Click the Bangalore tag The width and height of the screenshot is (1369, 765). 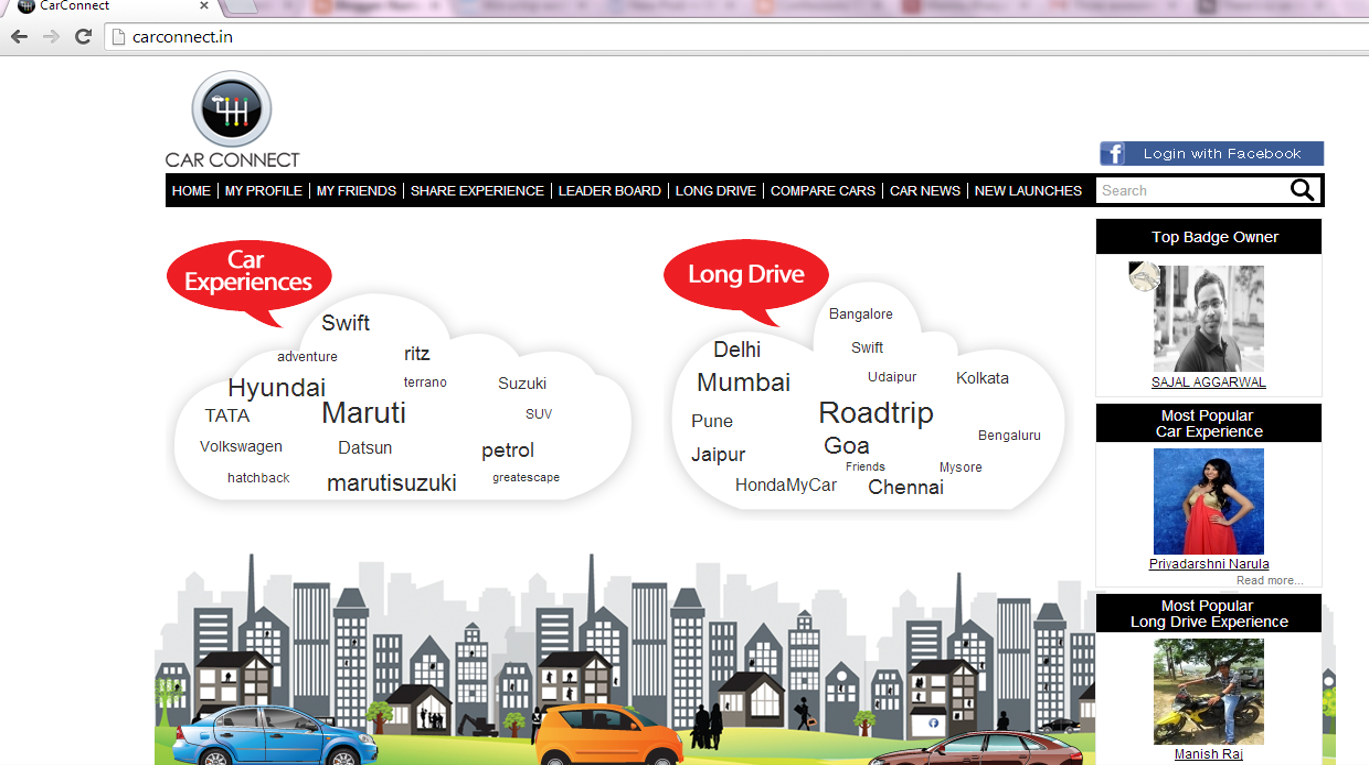tap(861, 314)
